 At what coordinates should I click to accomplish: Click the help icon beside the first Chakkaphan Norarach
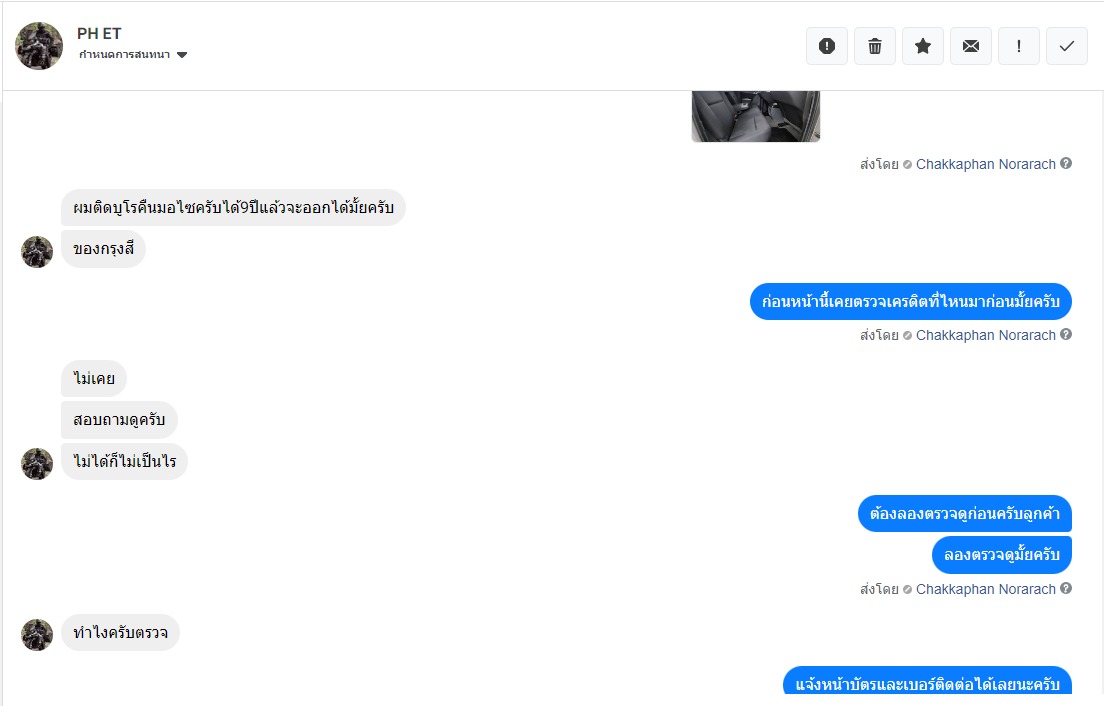point(1066,163)
